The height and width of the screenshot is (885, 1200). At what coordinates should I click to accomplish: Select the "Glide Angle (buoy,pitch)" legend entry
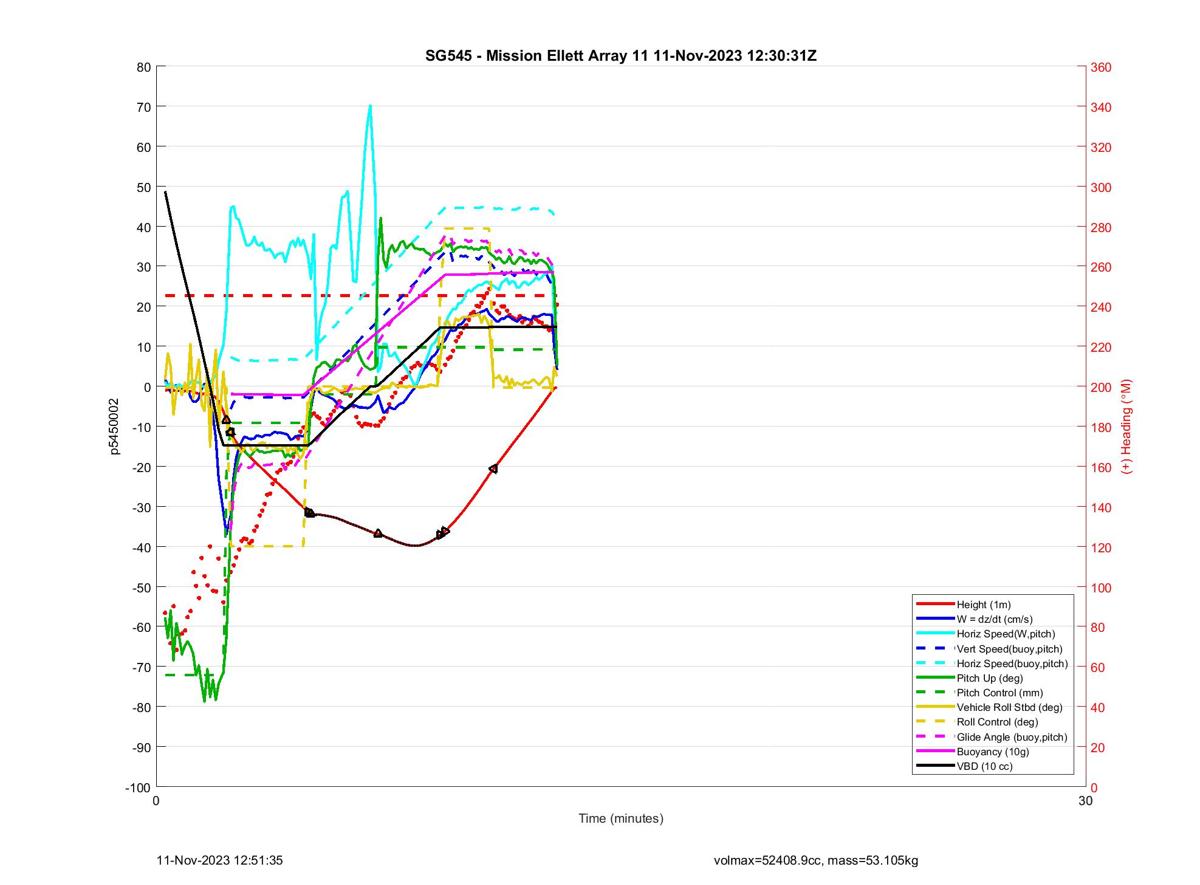[x=1012, y=736]
